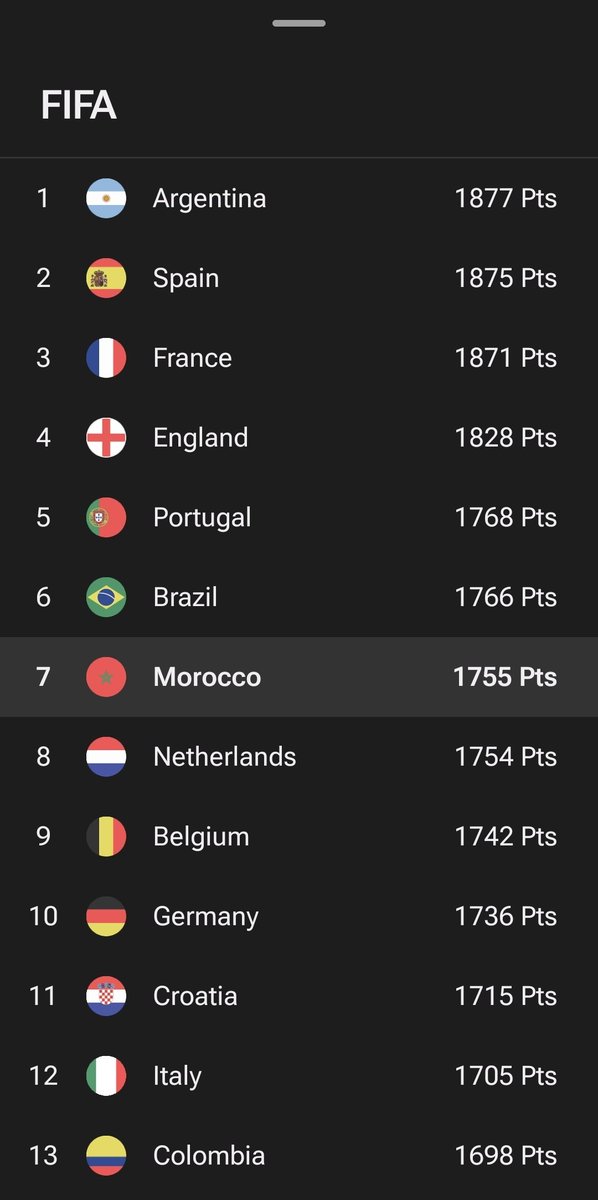The height and width of the screenshot is (1200, 598).
Task: Tap the Italy flag icon
Action: tap(106, 1076)
